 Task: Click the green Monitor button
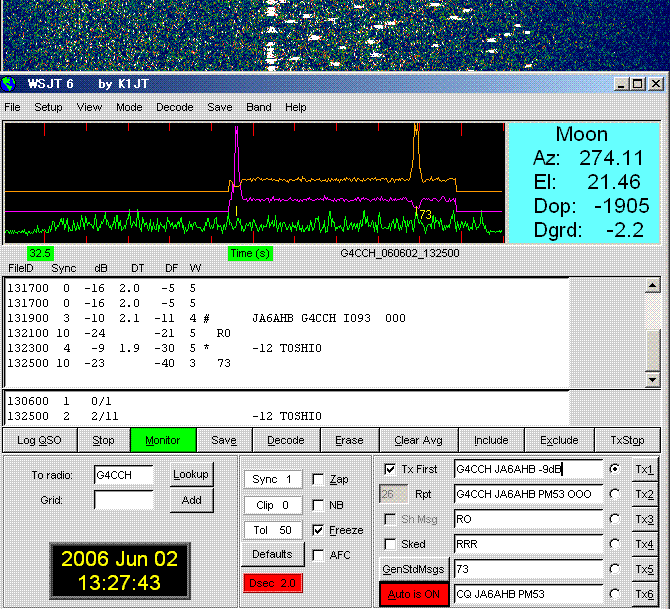click(x=162, y=440)
